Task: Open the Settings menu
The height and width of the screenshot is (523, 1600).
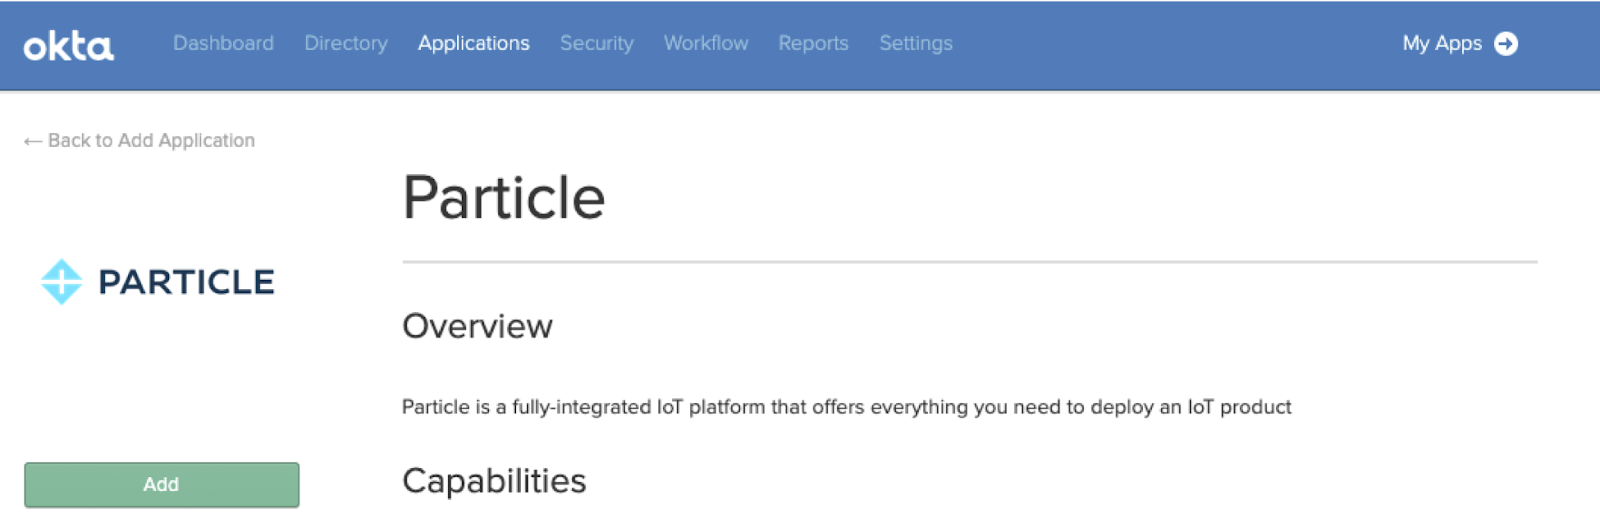Action: click(916, 43)
